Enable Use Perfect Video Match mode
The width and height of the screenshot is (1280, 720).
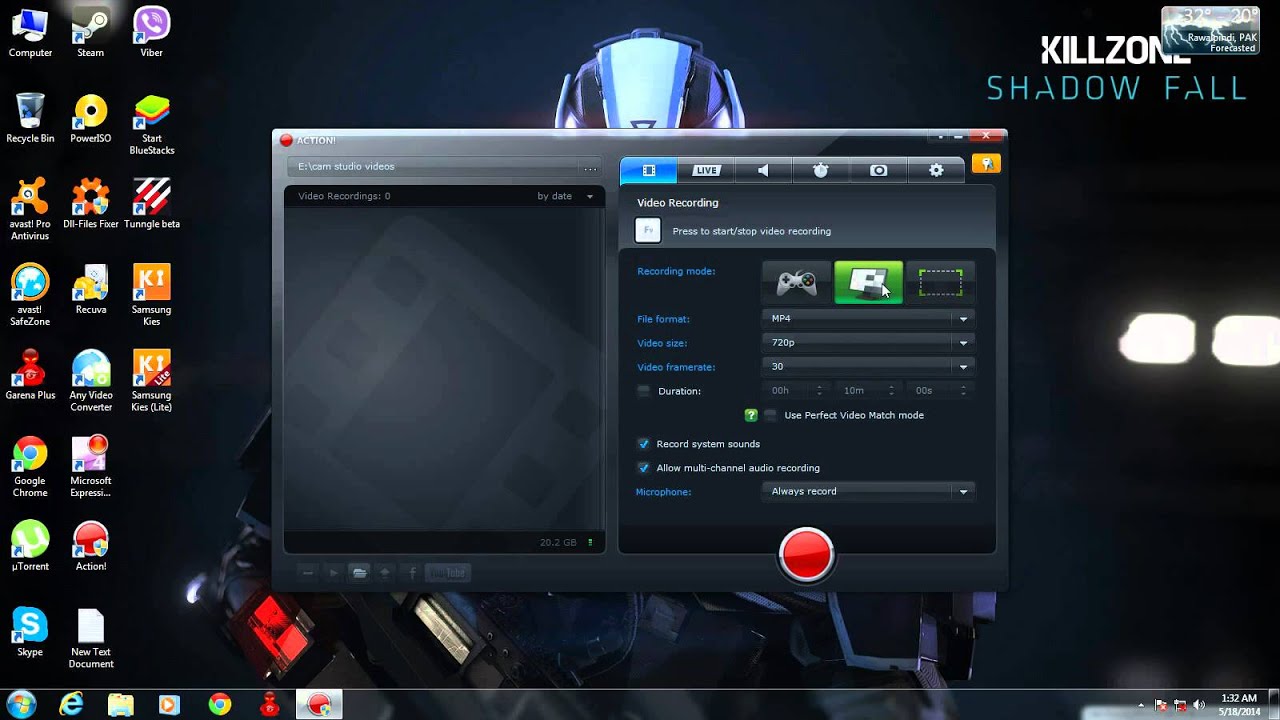[x=770, y=415]
